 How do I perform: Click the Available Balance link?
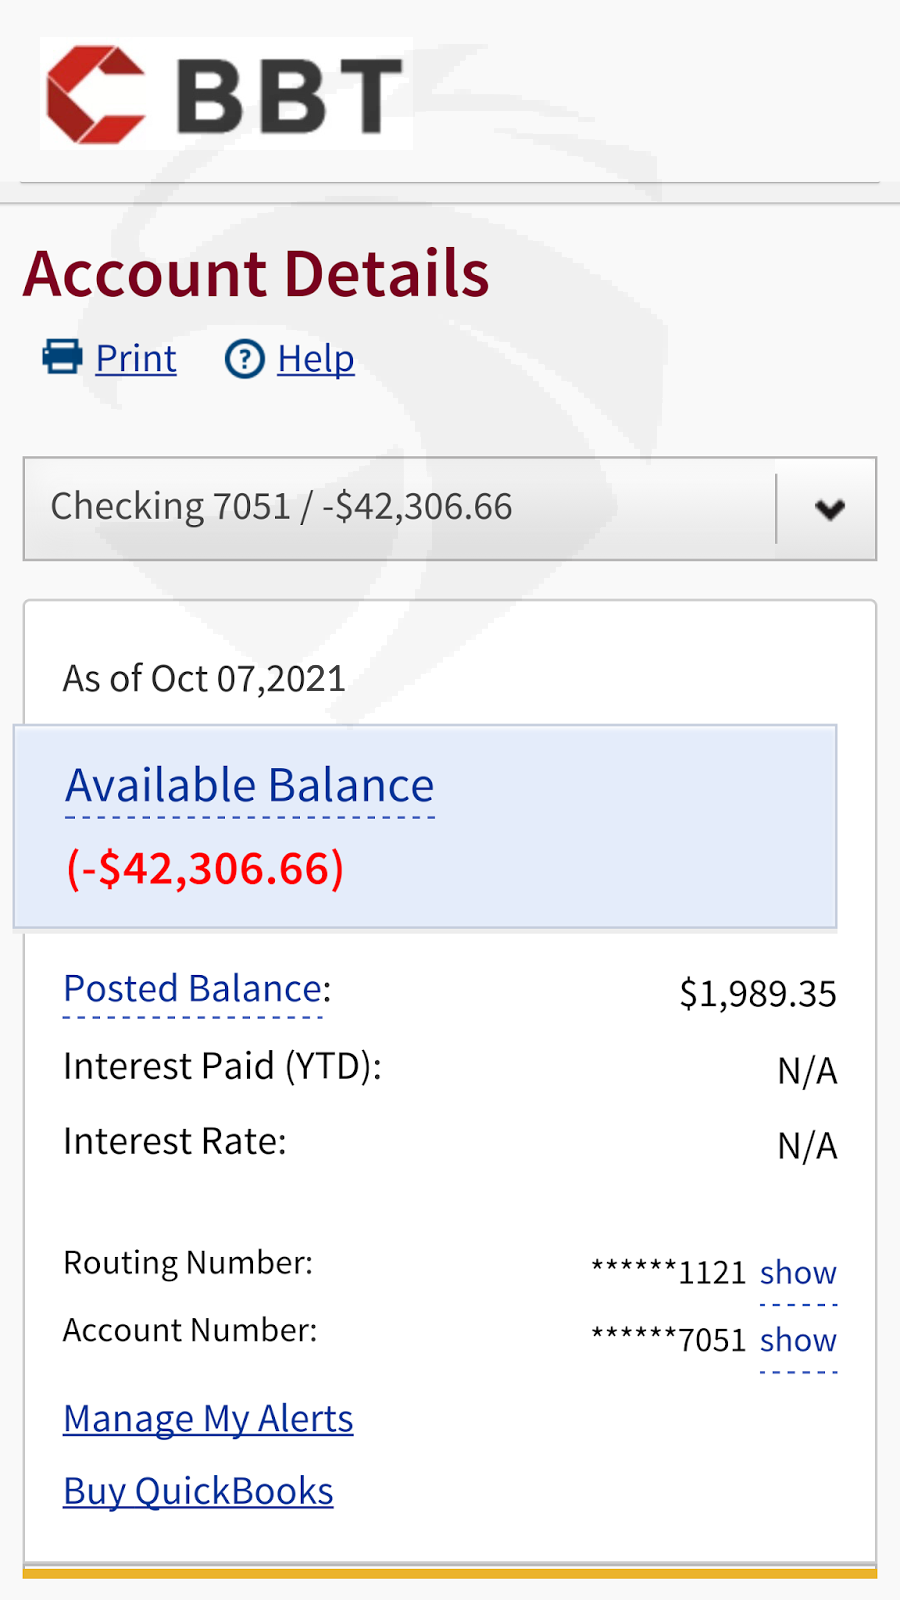[x=250, y=786]
